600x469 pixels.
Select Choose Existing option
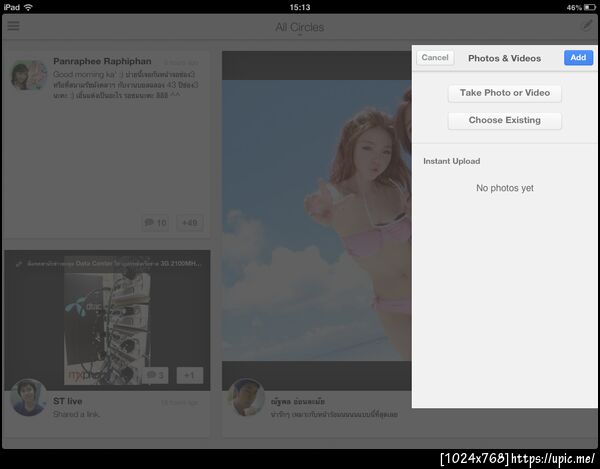(505, 120)
